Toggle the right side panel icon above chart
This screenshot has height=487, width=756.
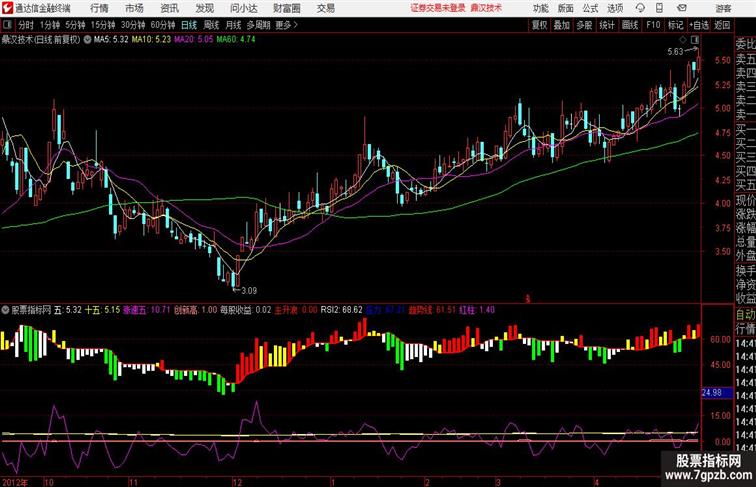click(695, 40)
